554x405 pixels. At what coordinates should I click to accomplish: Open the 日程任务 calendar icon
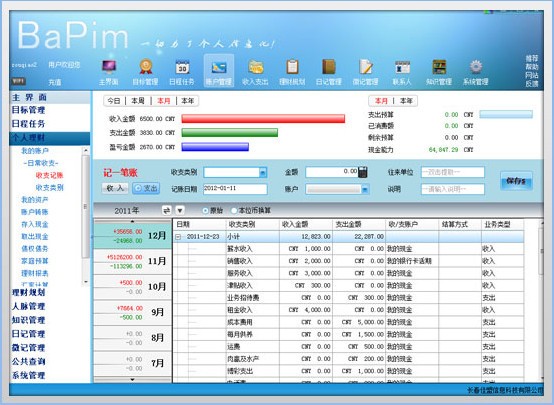[182, 66]
